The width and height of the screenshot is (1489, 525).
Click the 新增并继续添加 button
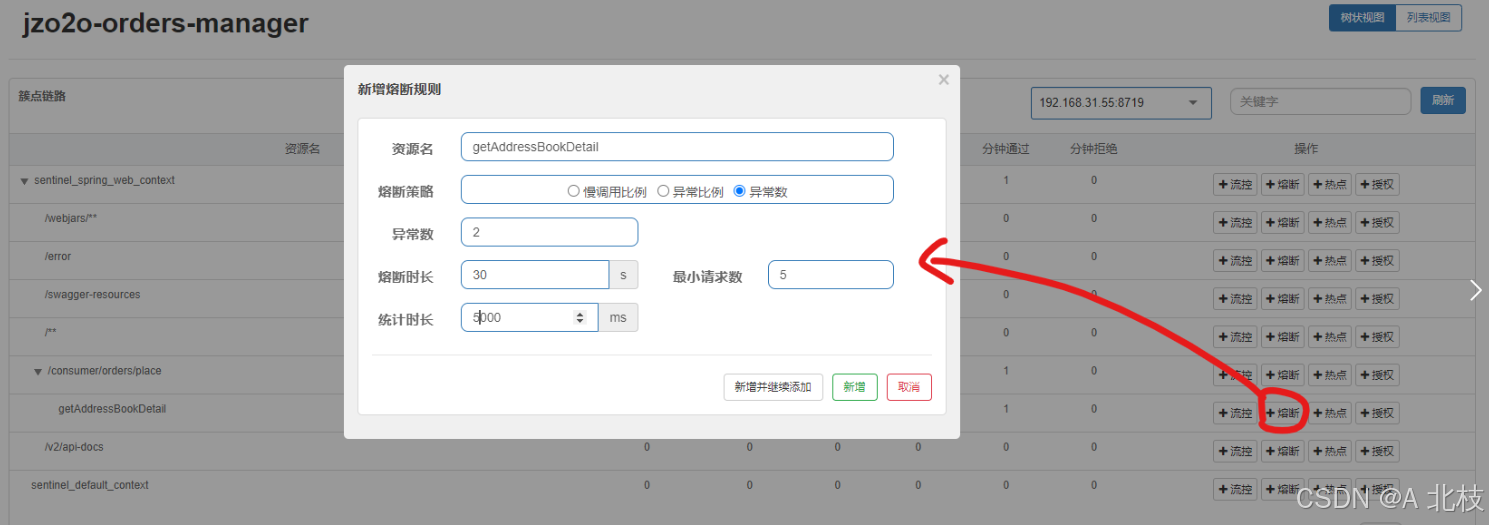pos(773,387)
